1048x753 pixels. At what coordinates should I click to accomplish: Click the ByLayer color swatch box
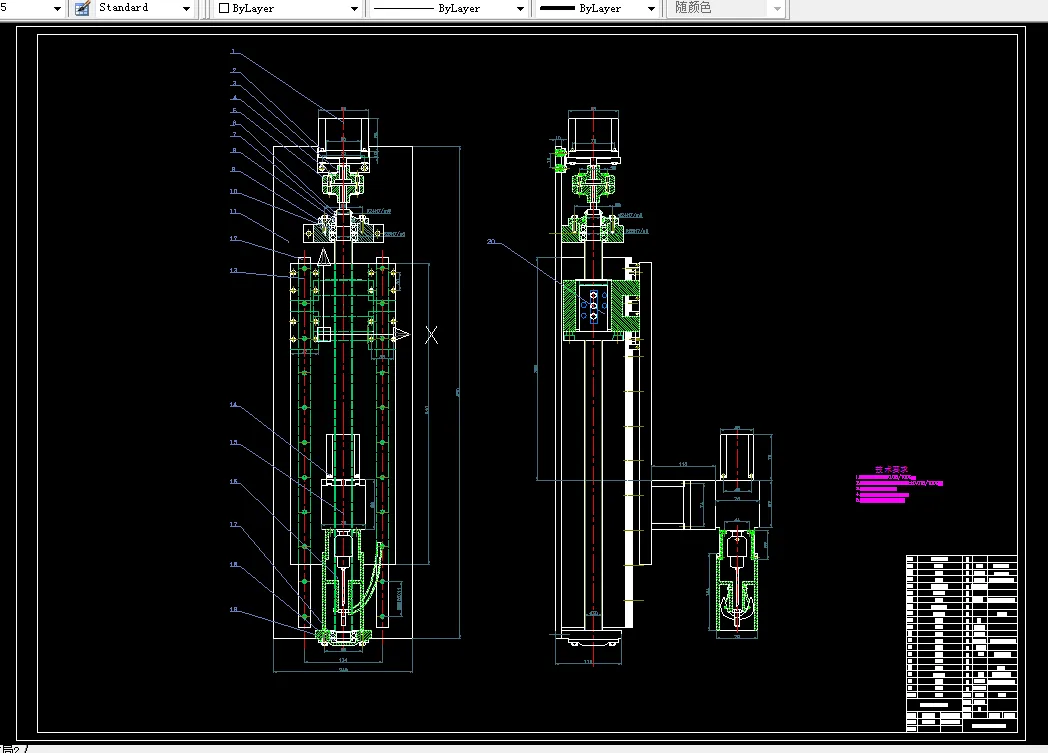coord(224,9)
